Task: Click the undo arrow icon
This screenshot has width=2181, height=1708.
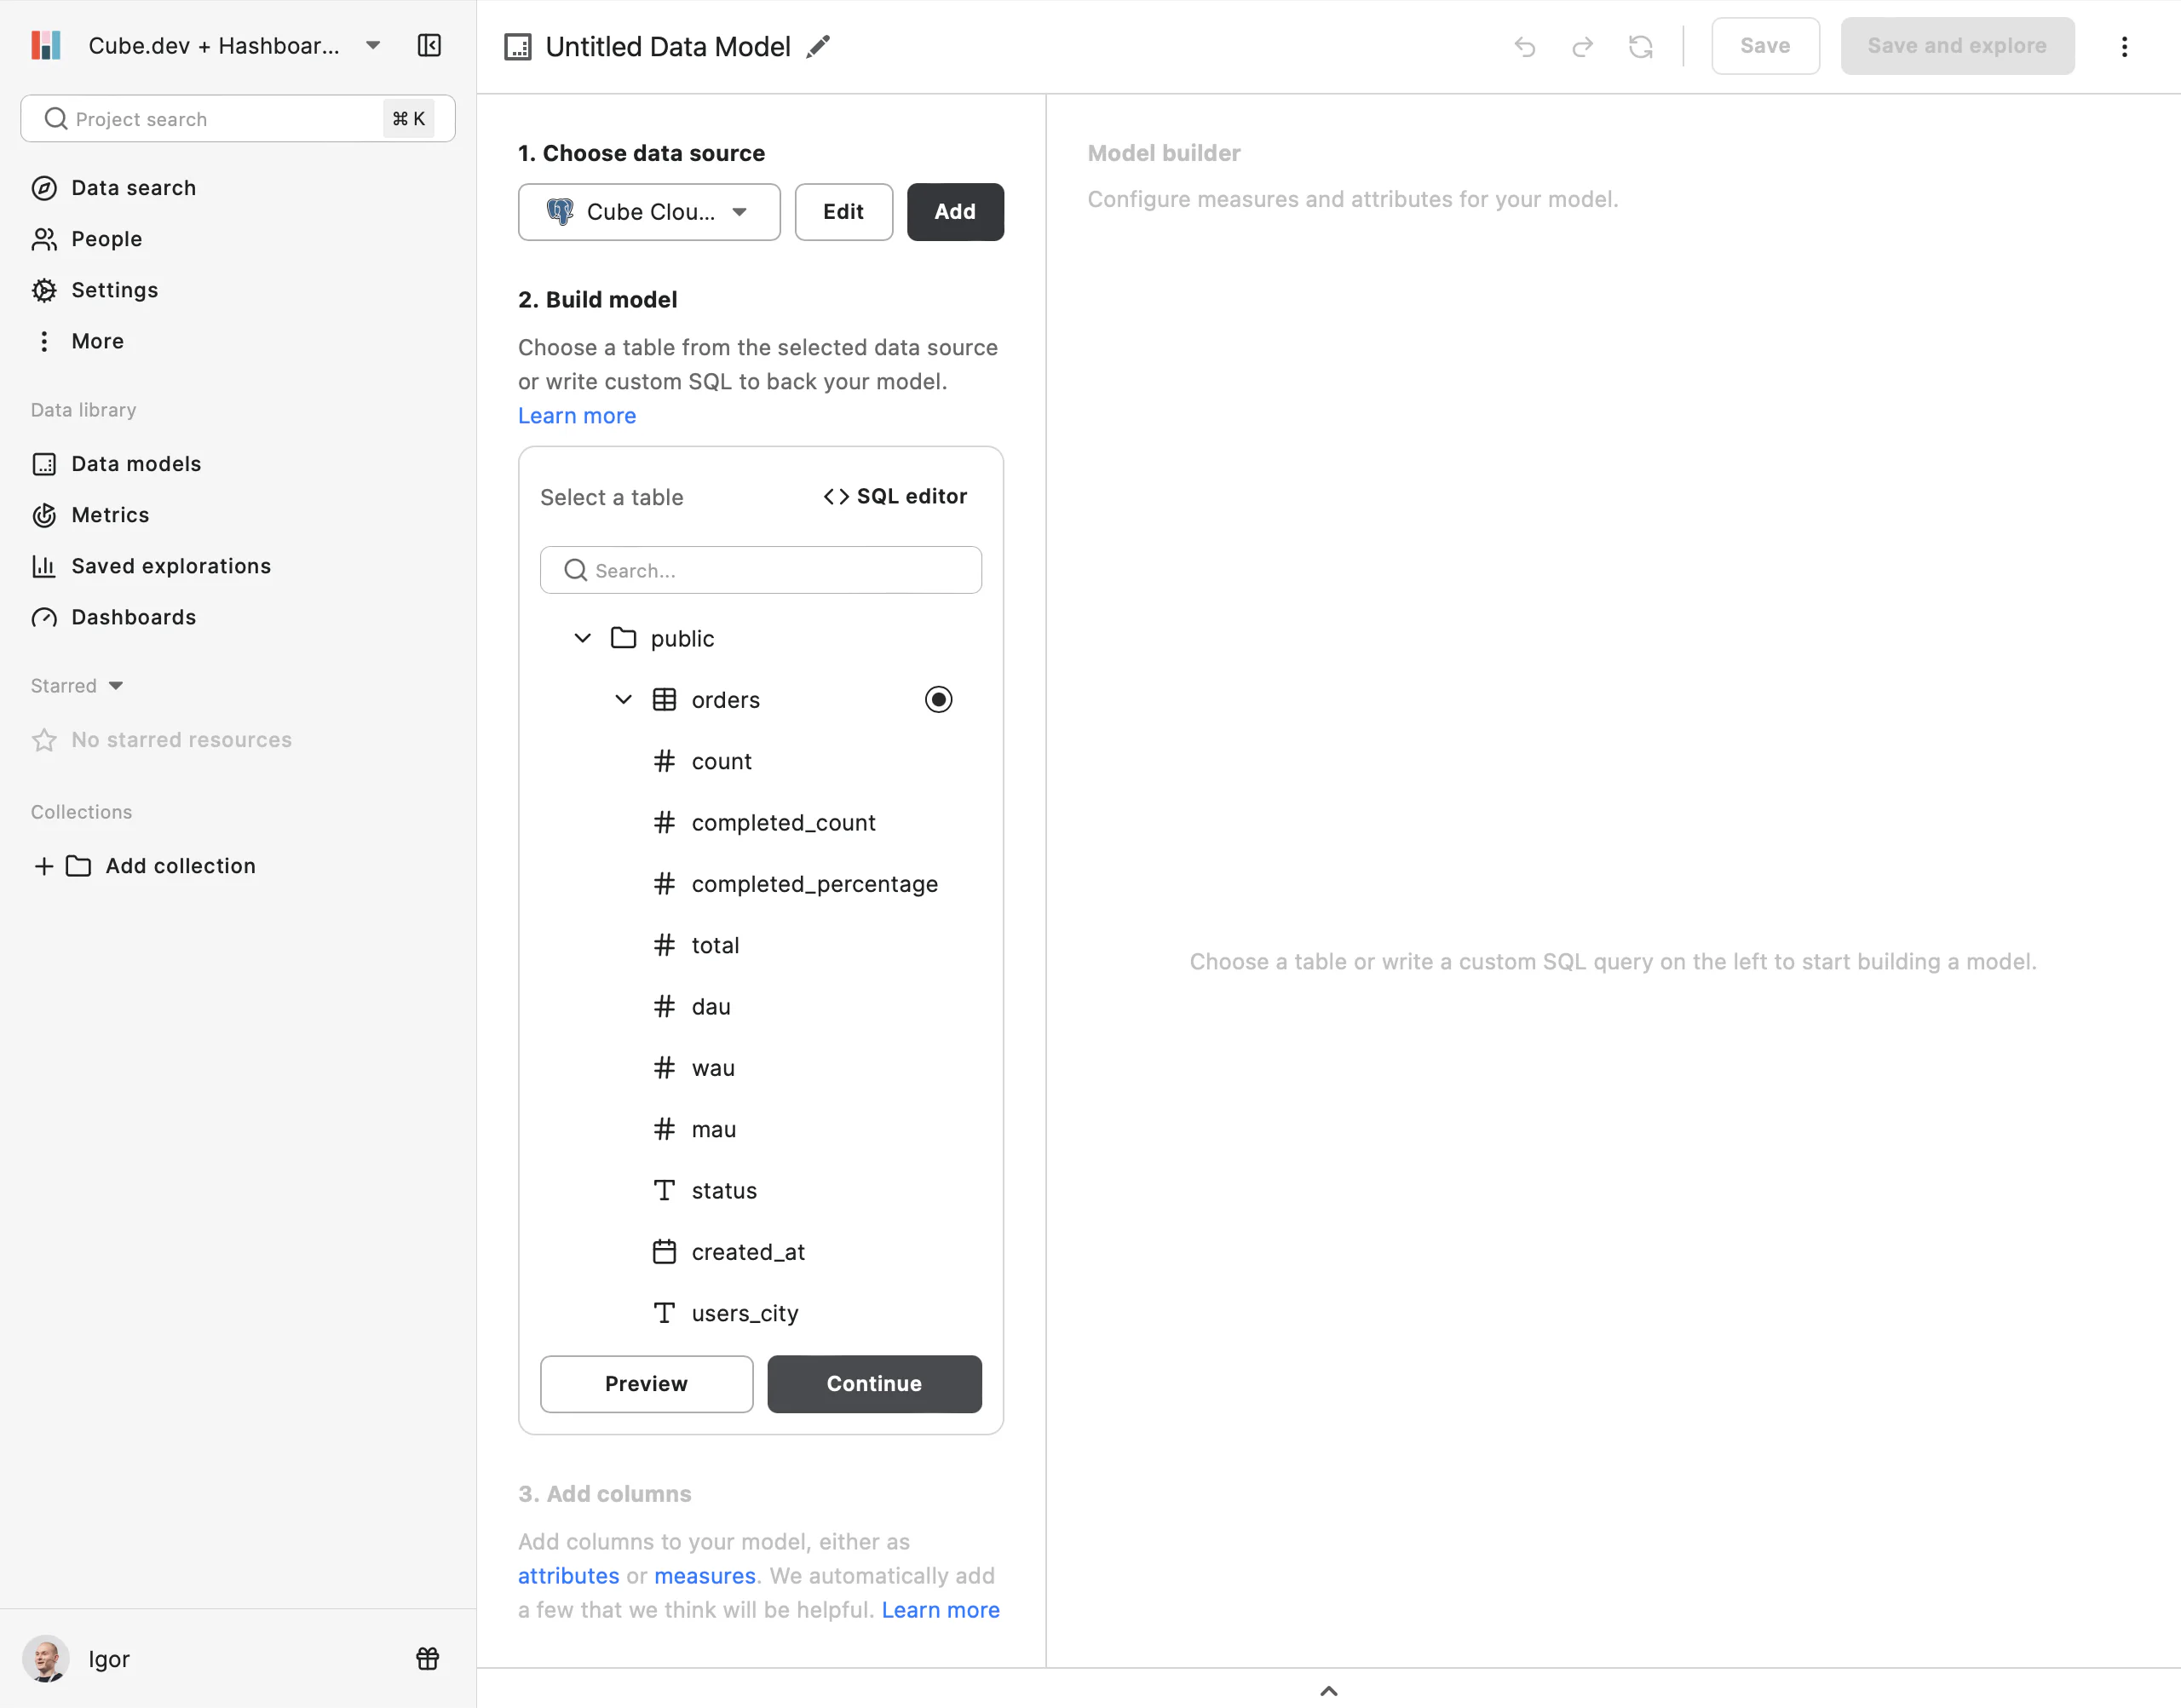Action: (1524, 47)
